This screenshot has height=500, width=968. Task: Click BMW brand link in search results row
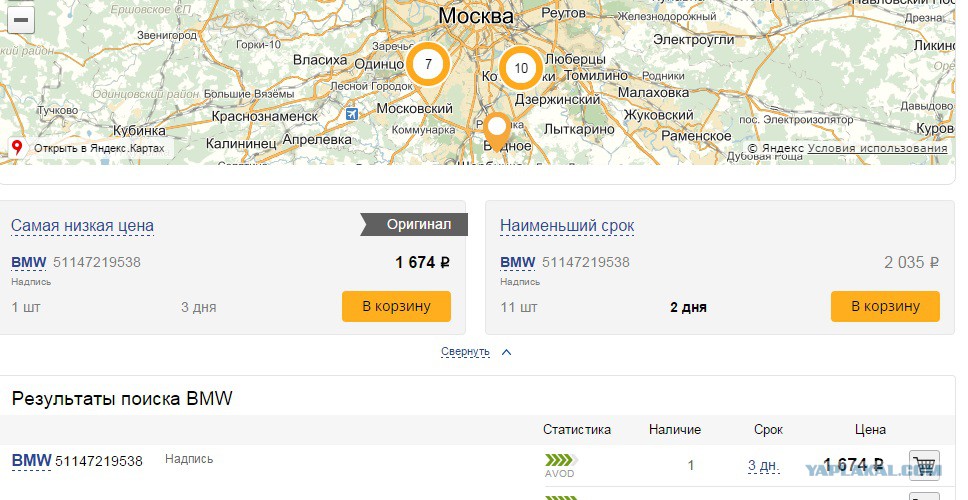pos(31,460)
